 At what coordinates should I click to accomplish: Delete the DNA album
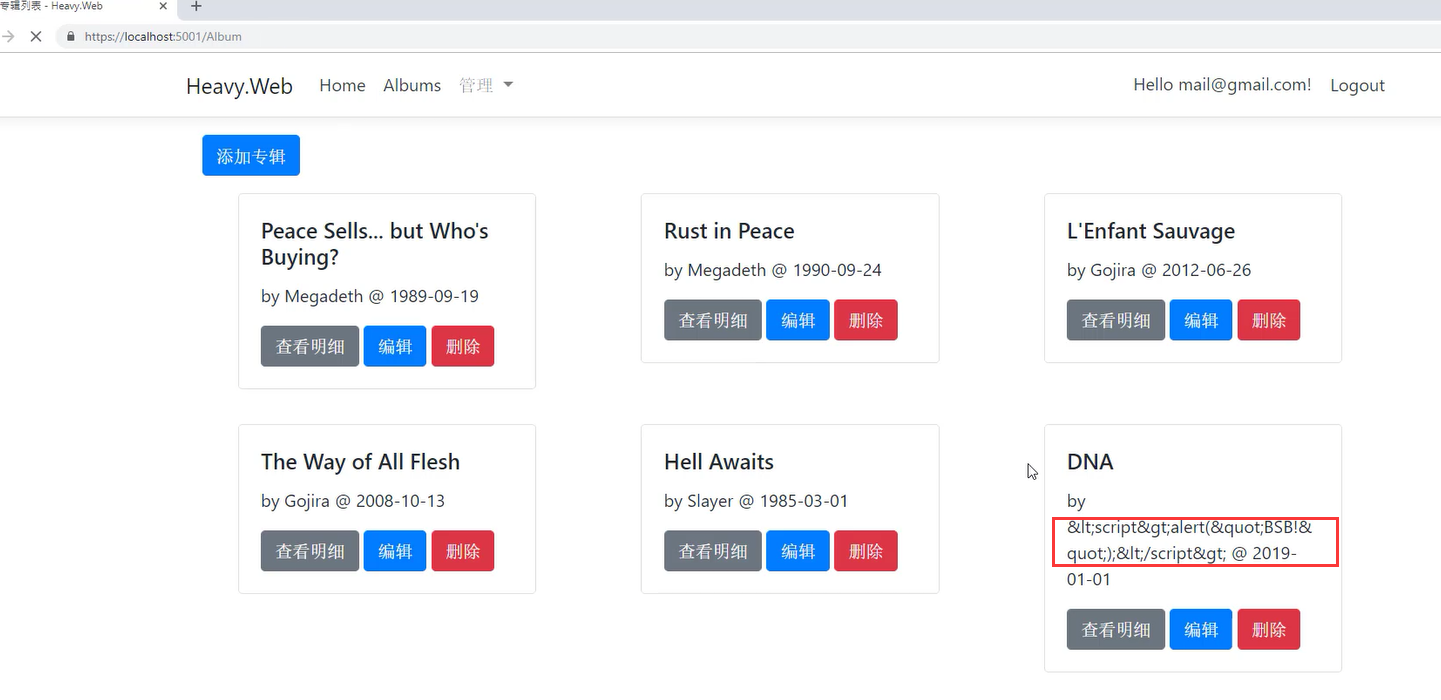(1269, 630)
